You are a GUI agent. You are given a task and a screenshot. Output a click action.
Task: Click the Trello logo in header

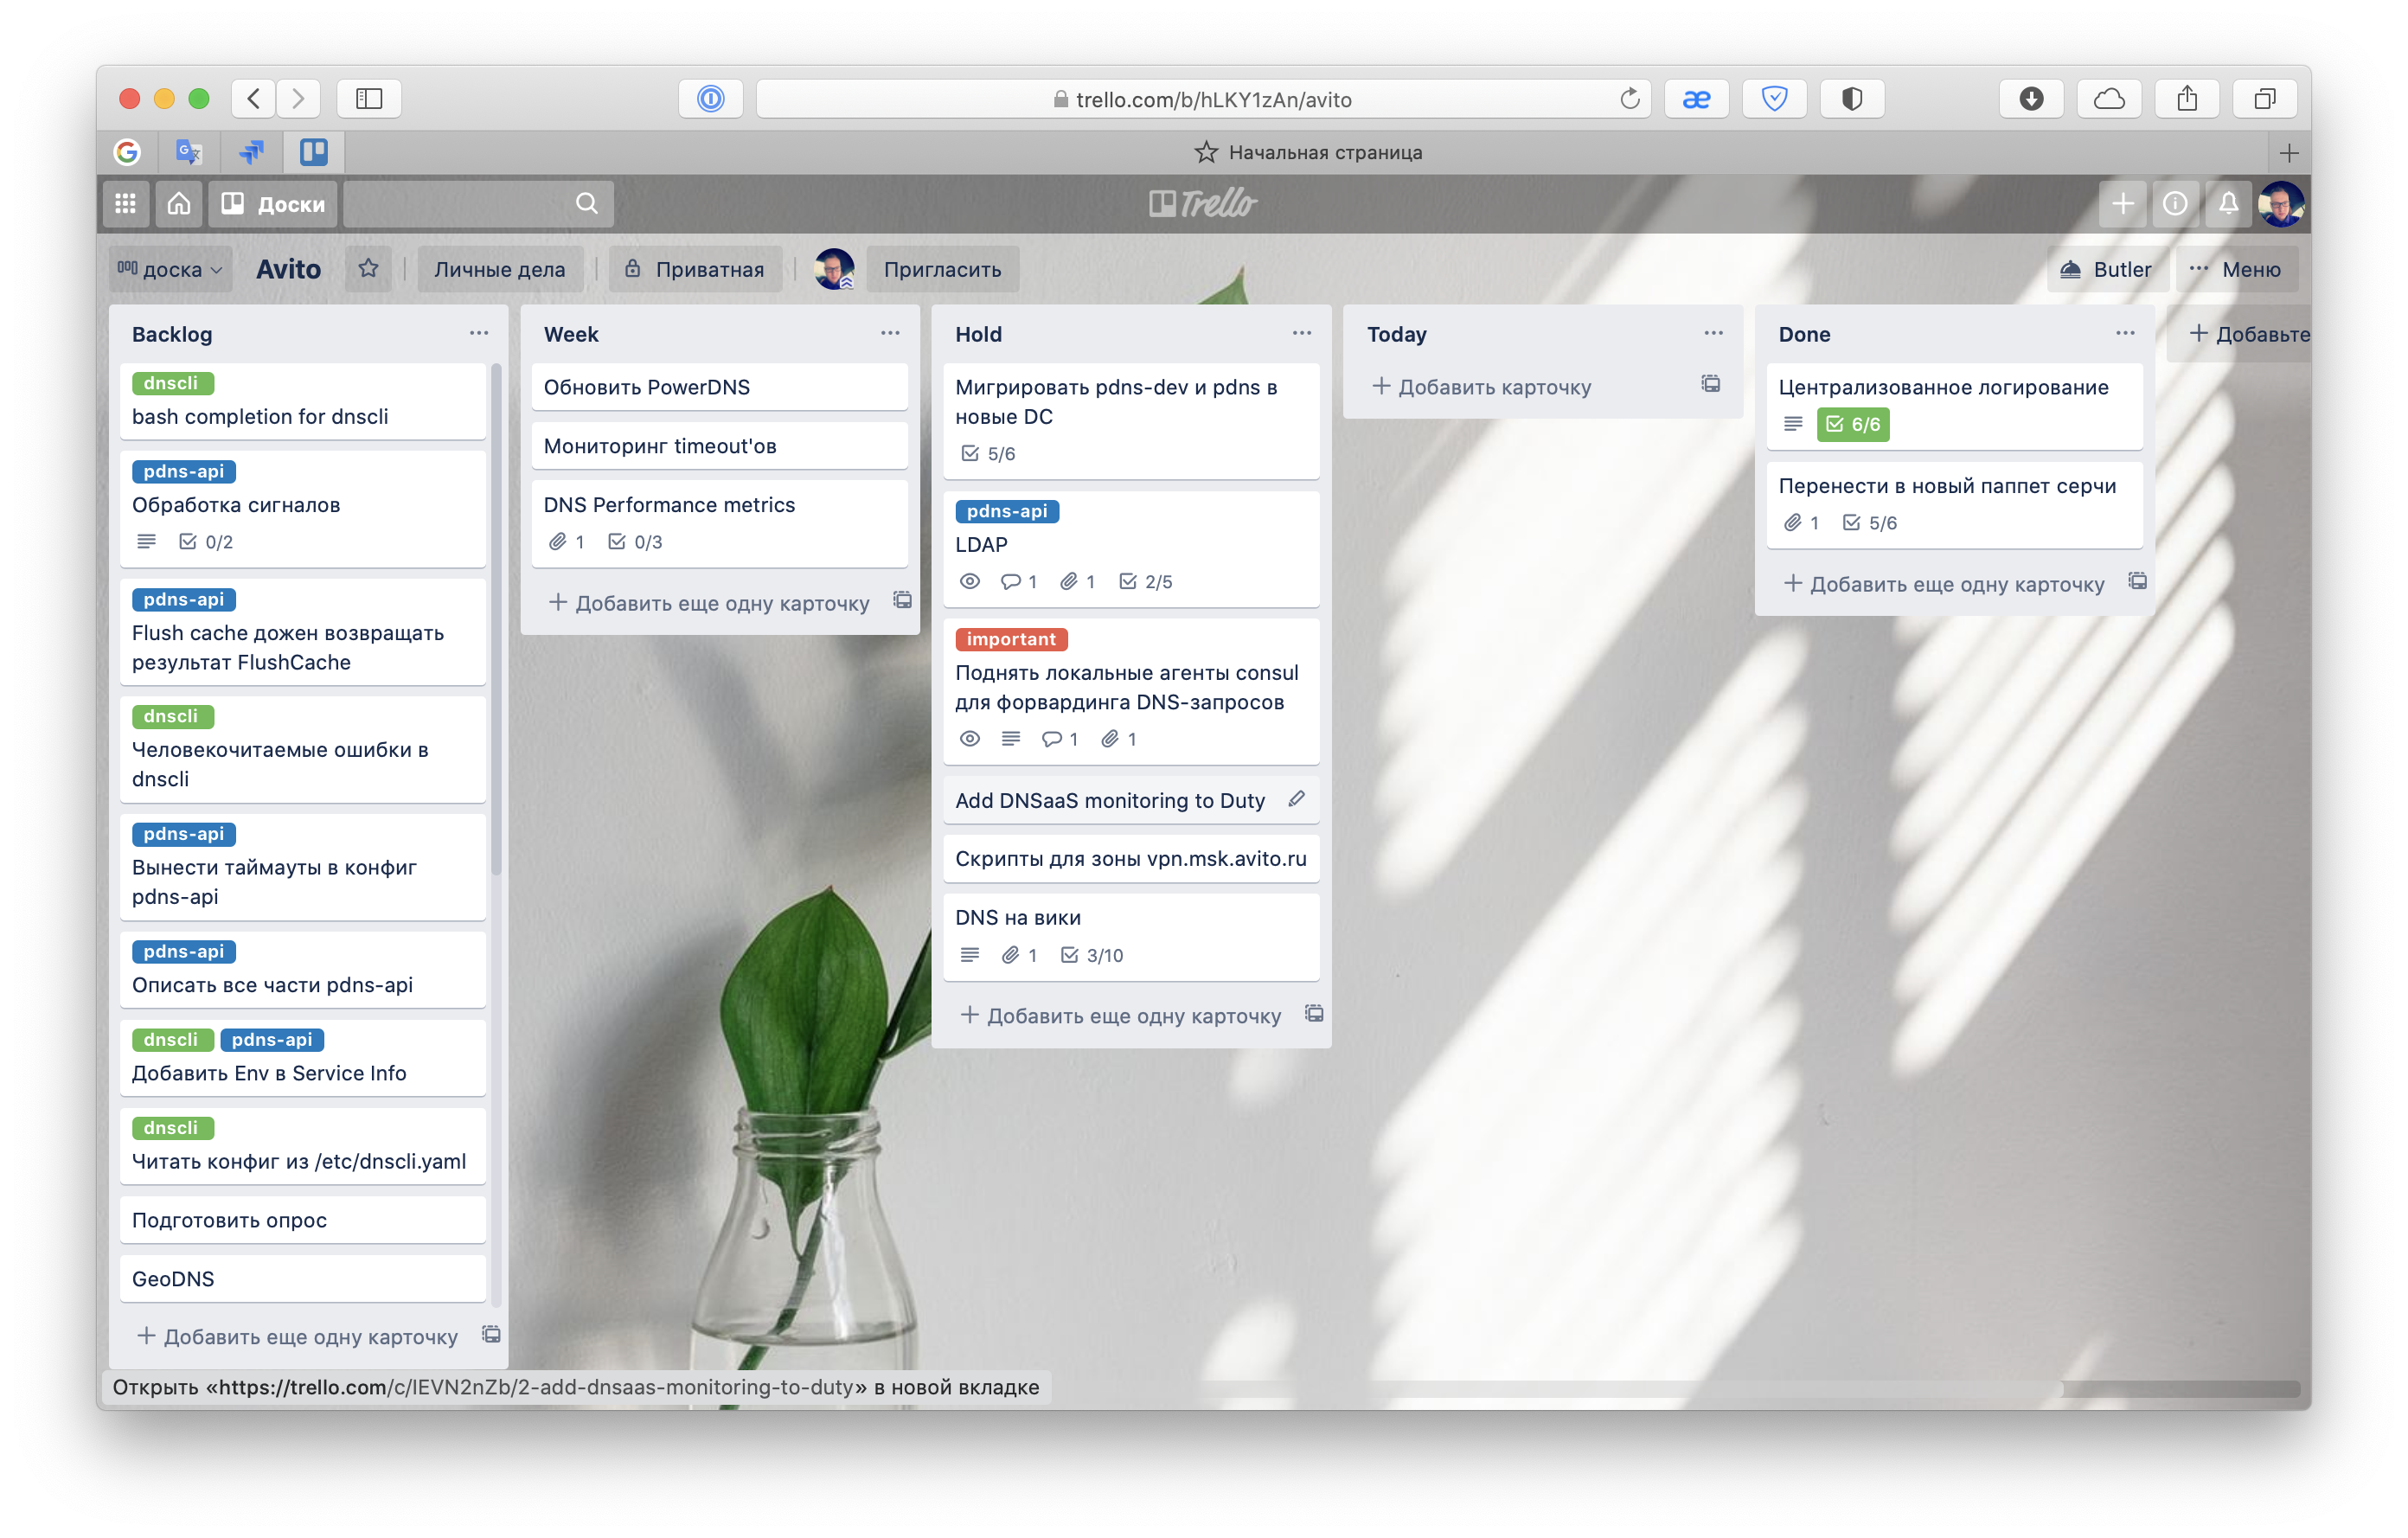click(x=1203, y=204)
